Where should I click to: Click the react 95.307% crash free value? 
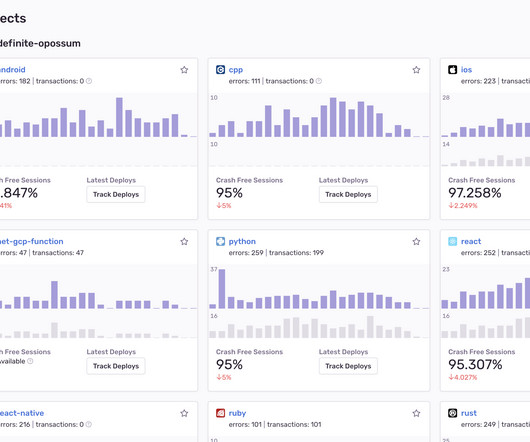coord(475,365)
